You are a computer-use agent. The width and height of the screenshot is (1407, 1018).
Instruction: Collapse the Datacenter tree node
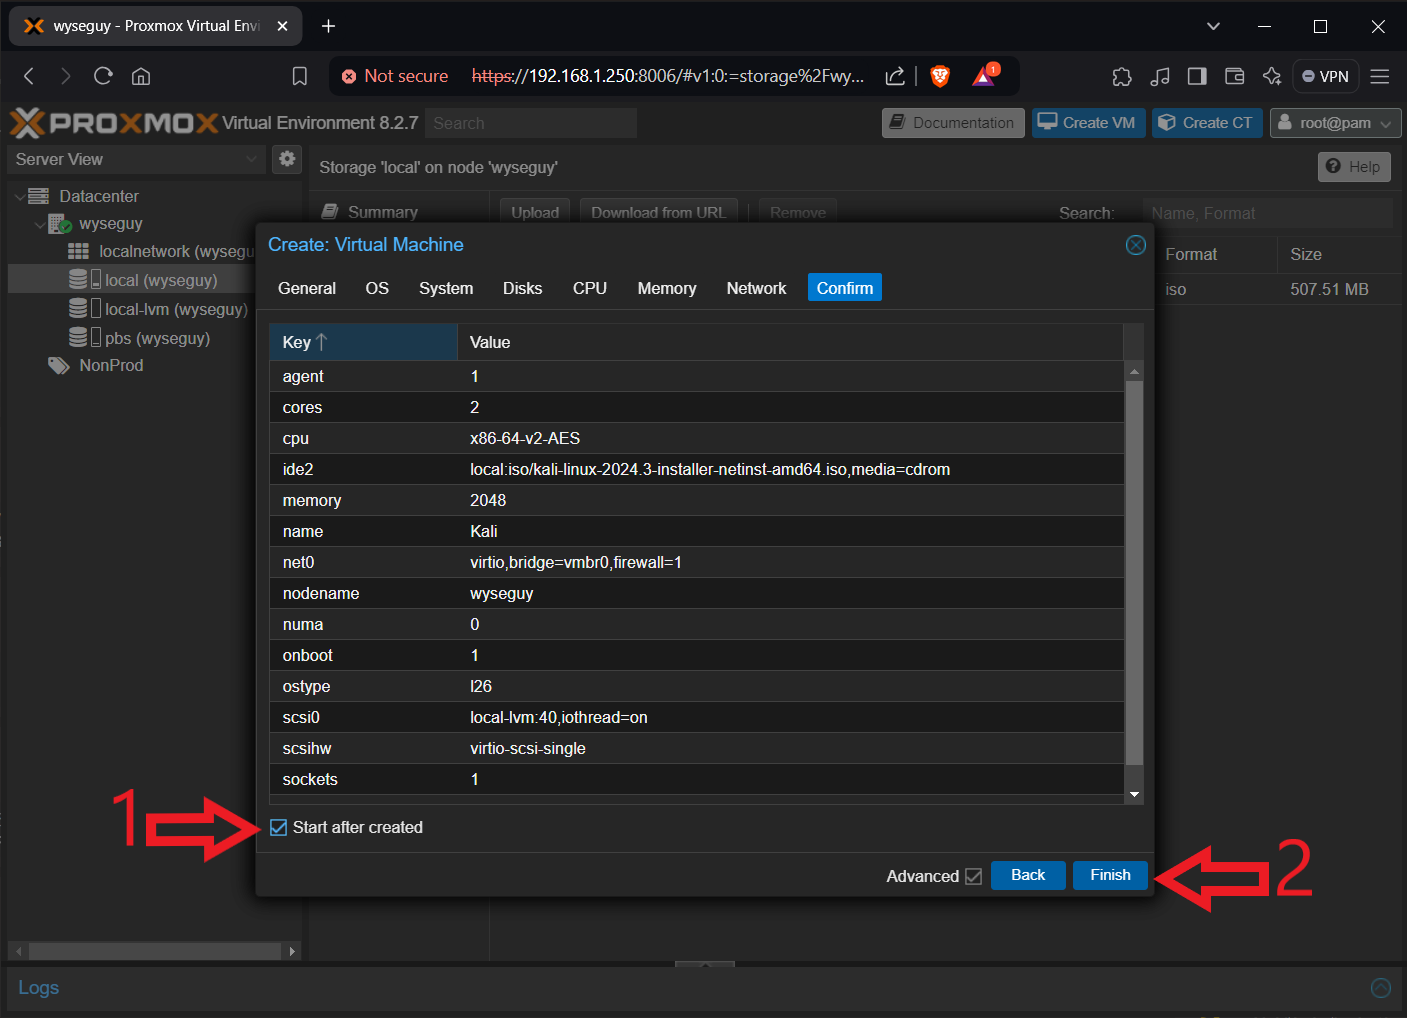(x=20, y=197)
